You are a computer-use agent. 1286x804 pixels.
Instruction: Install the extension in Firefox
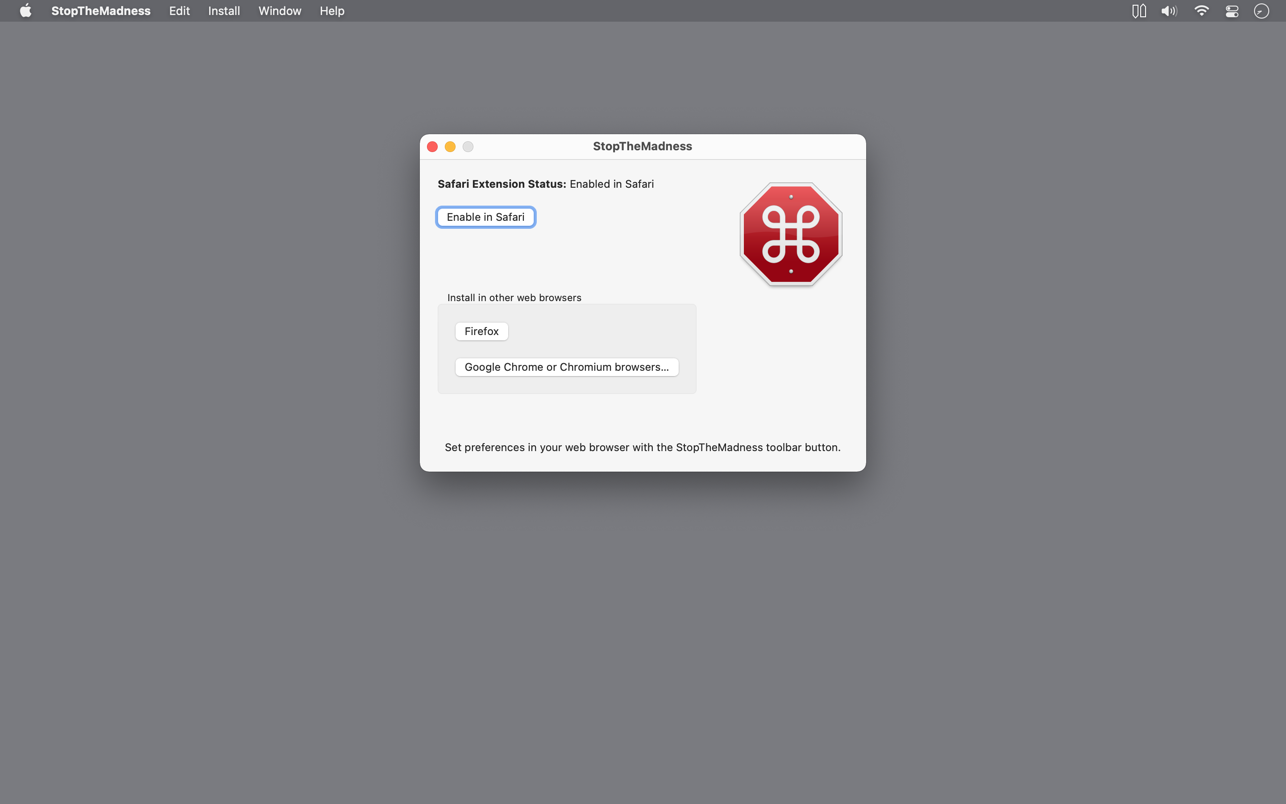[481, 331]
